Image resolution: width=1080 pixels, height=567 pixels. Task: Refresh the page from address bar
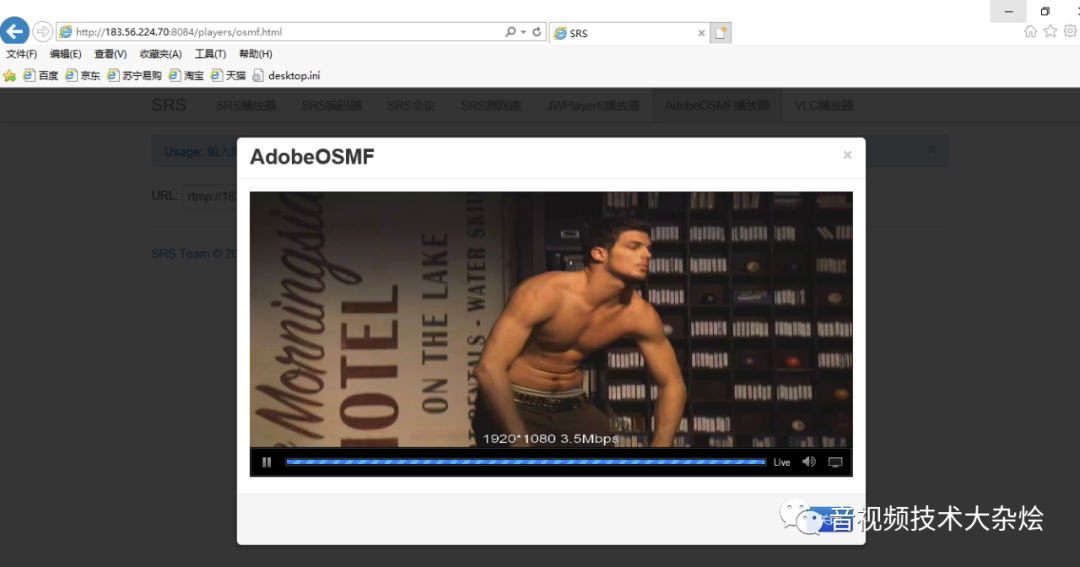[537, 32]
